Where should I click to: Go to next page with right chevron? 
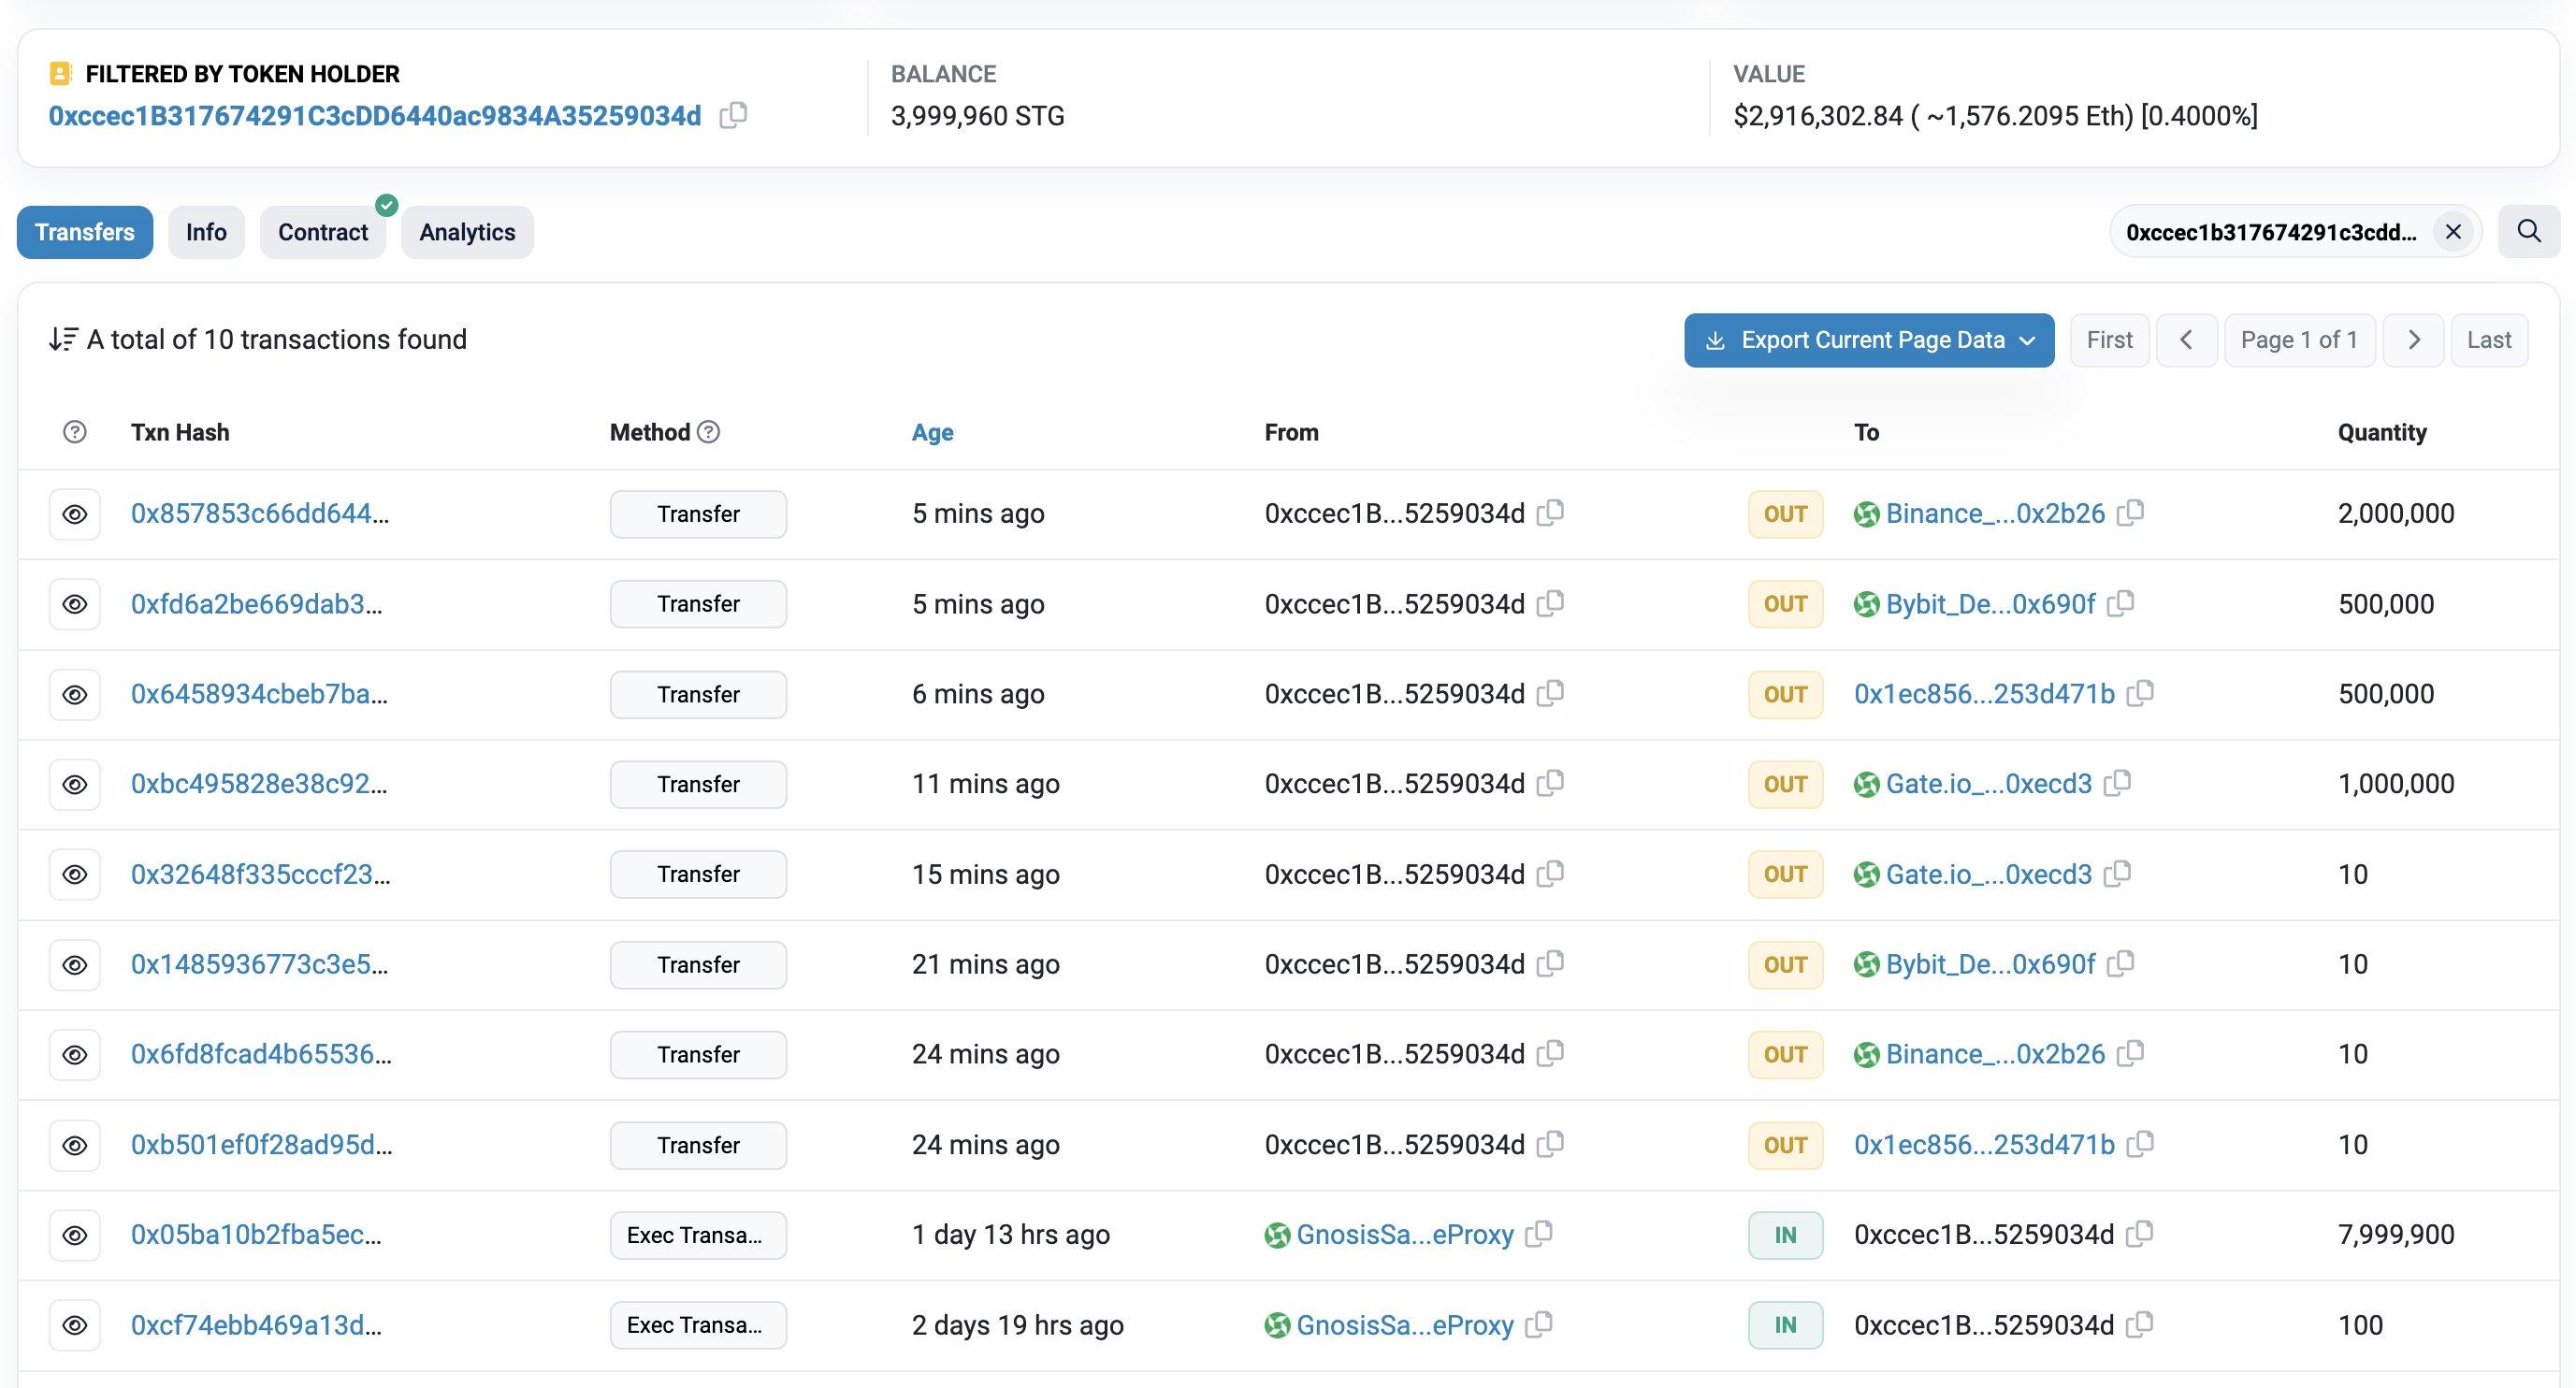2413,340
